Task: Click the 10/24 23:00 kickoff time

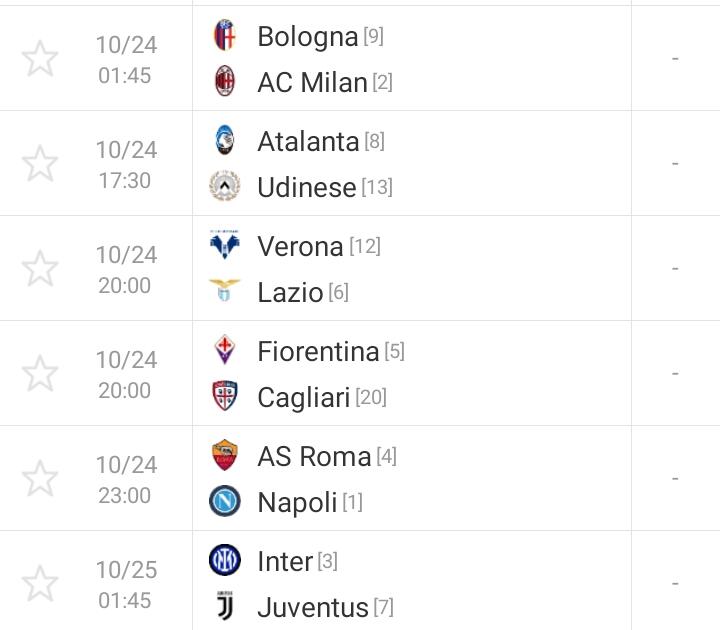Action: [x=126, y=480]
